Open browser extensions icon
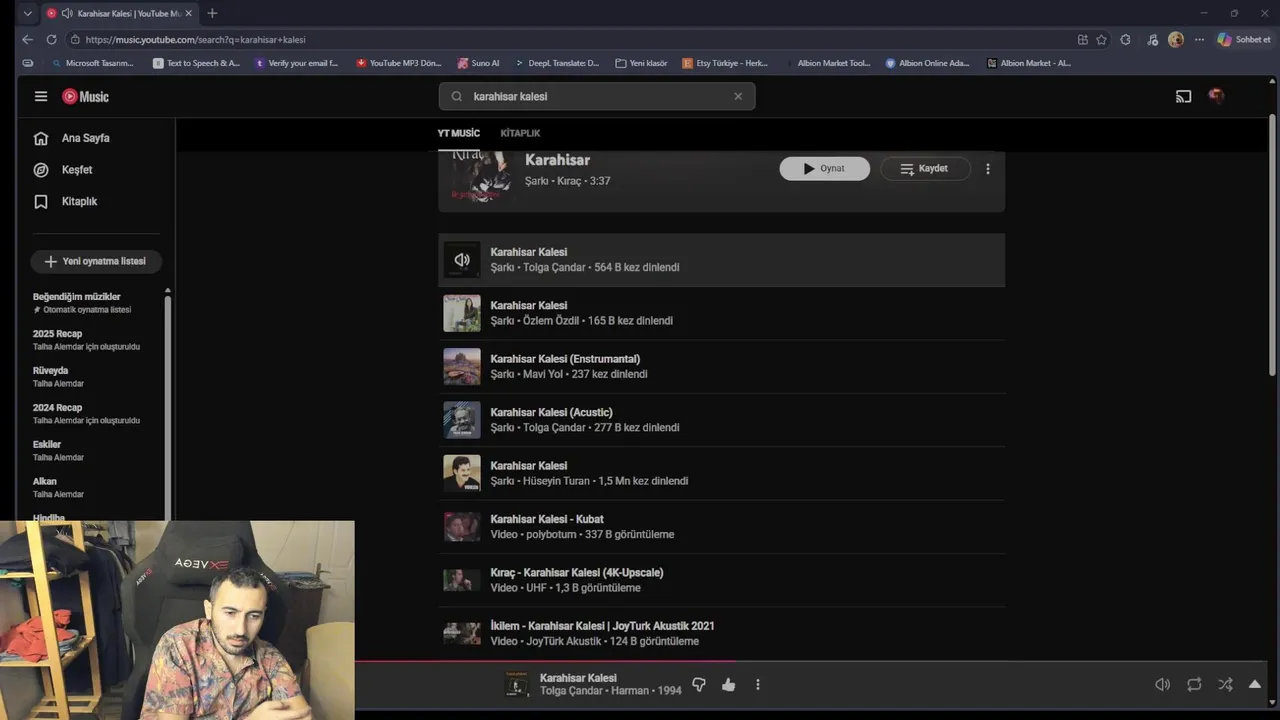This screenshot has width=1280, height=720. pyautogui.click(x=1125, y=40)
